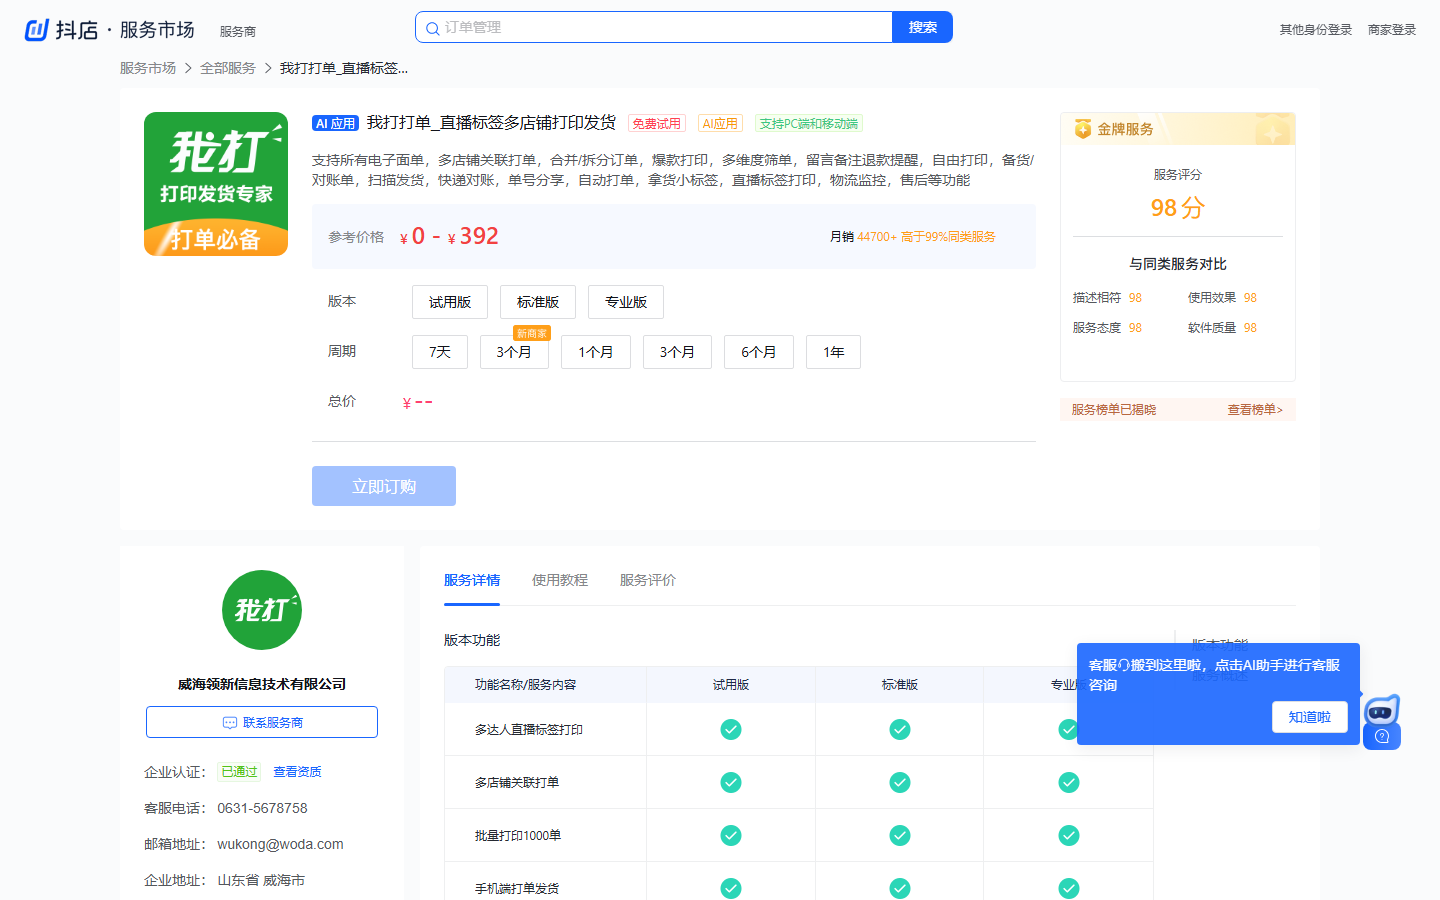Screen dimensions: 1440x900
Task: Click the orange AI应用 tag
Action: click(720, 124)
